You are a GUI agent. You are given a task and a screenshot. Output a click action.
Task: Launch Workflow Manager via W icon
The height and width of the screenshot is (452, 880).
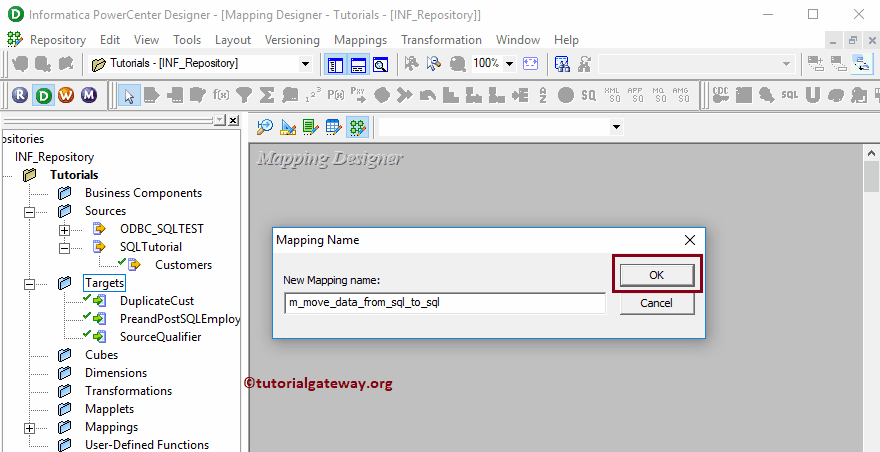click(x=66, y=95)
